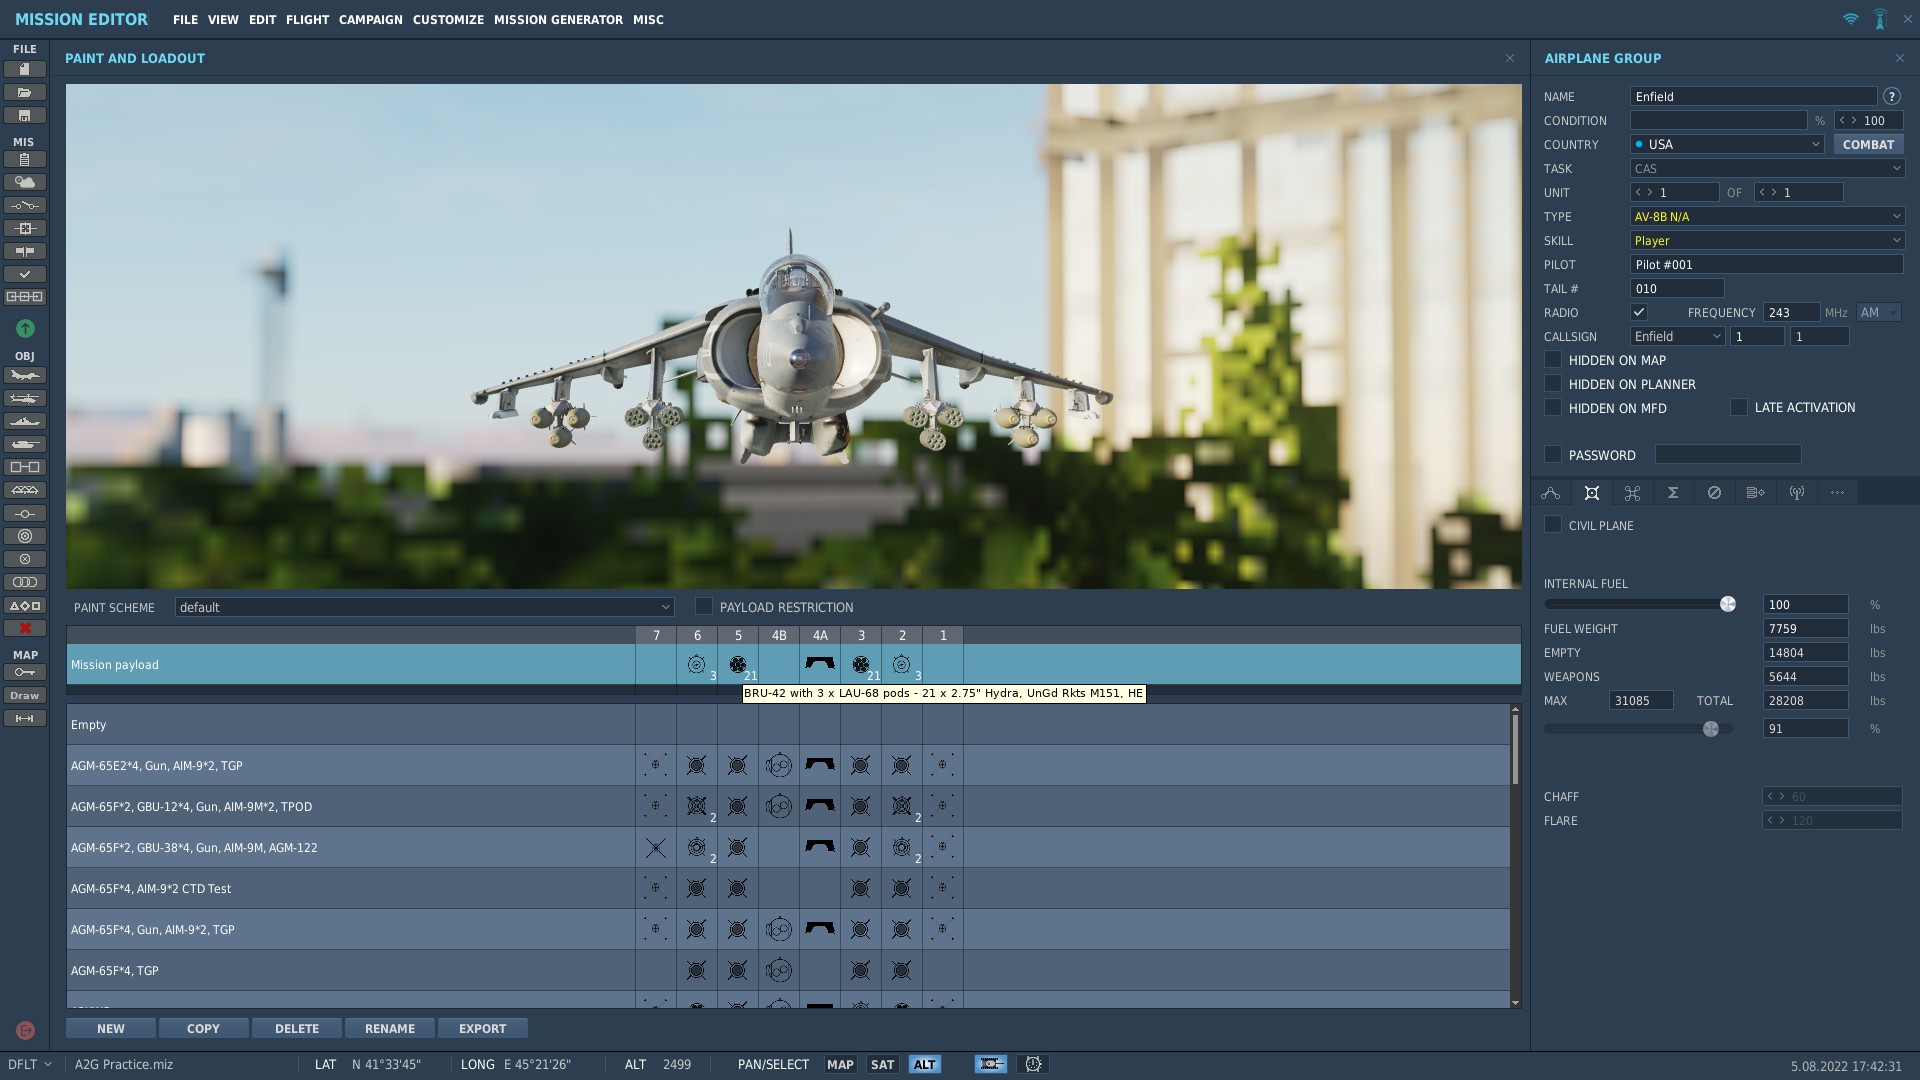Enable HIDDEN ON MAP checkbox
The image size is (1920, 1080).
point(1553,360)
